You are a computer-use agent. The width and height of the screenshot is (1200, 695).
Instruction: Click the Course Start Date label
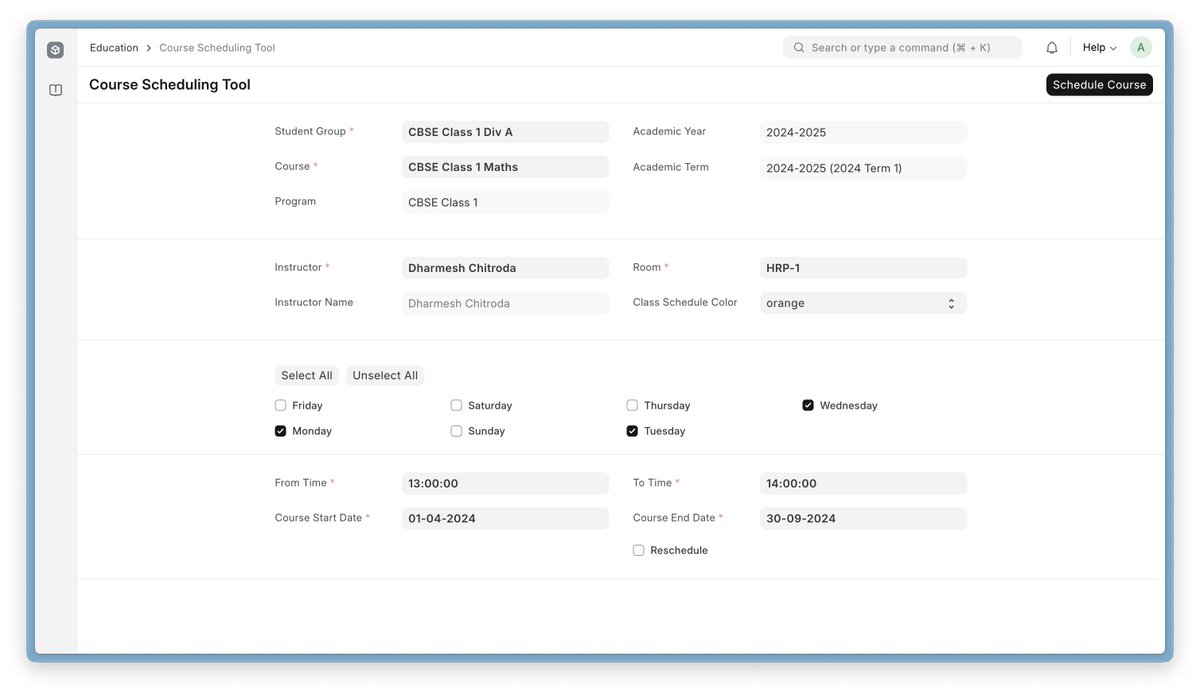point(318,518)
